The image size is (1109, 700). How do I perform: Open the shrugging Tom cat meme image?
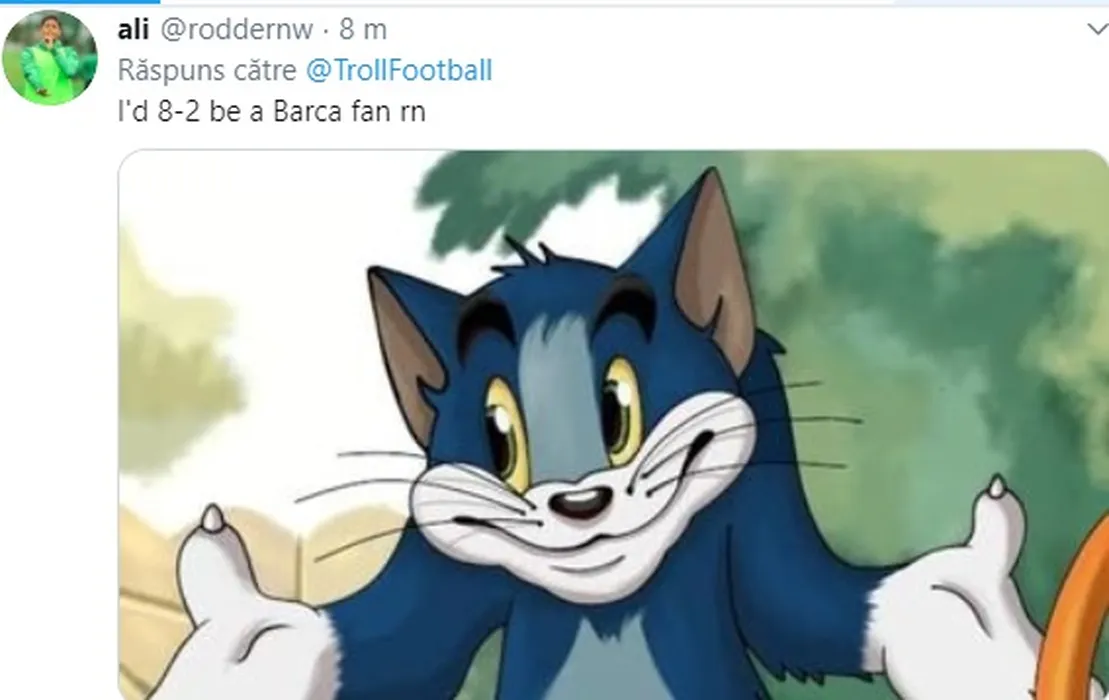(x=613, y=424)
